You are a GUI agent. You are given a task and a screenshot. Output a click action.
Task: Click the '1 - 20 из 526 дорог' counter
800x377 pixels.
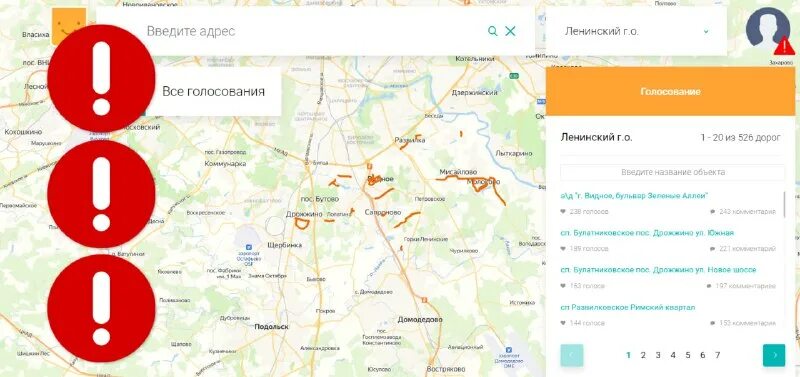[x=740, y=138]
